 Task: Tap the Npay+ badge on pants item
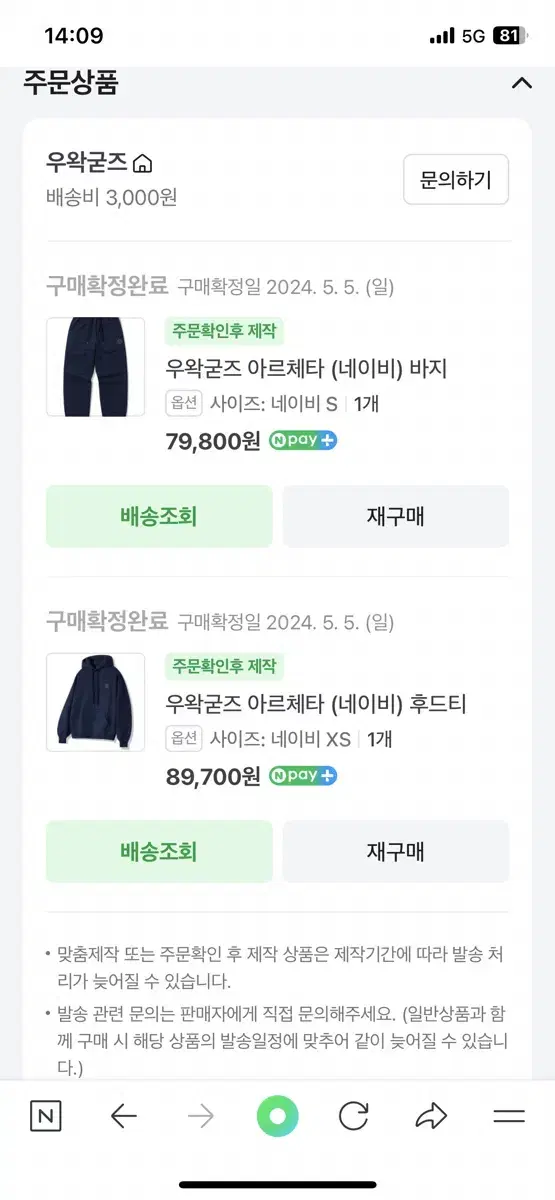(303, 440)
